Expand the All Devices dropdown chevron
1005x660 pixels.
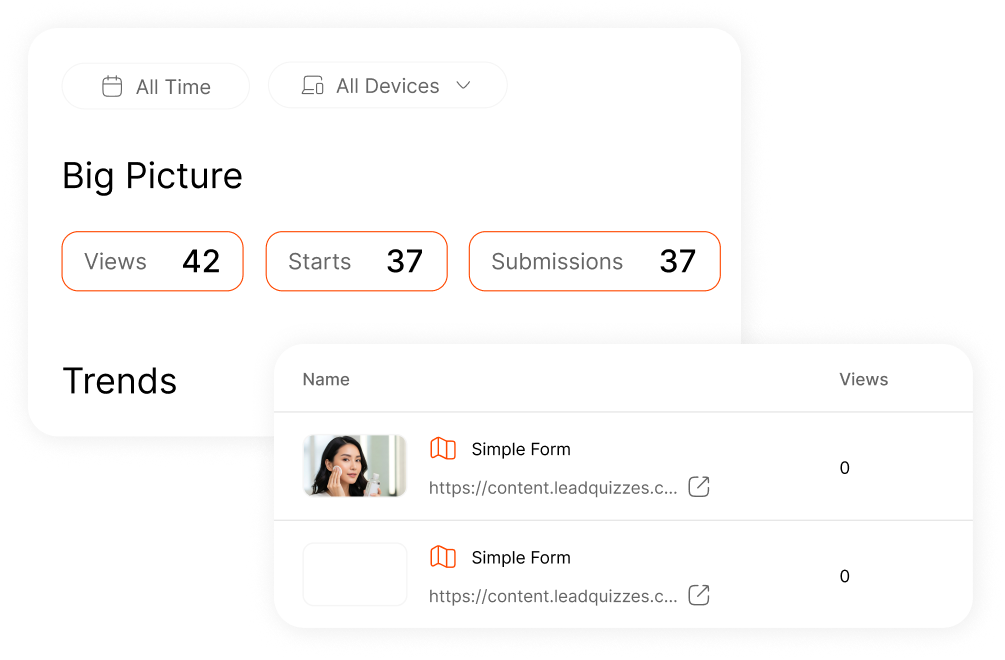click(463, 86)
